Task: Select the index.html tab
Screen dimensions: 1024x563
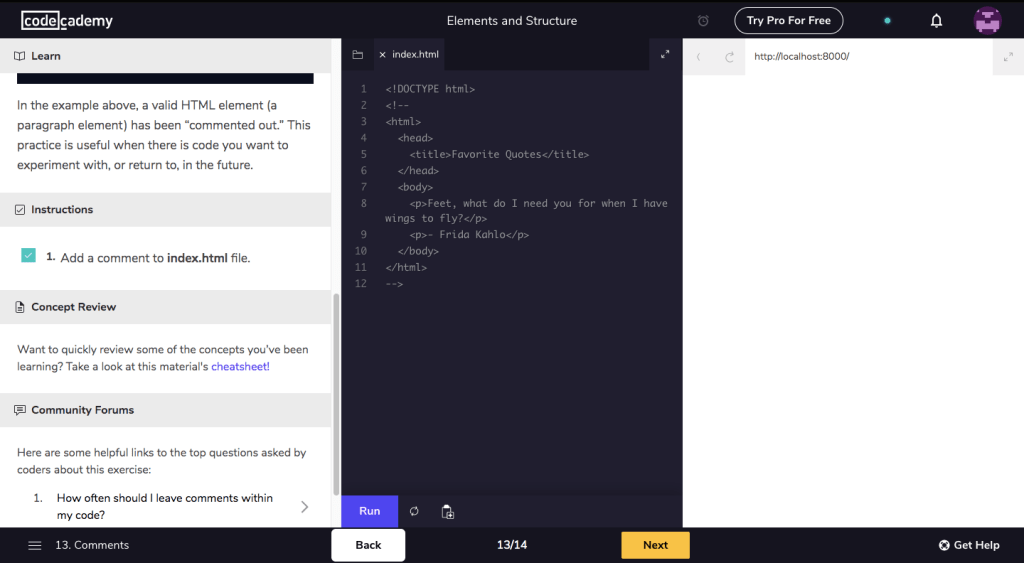Action: pos(415,55)
